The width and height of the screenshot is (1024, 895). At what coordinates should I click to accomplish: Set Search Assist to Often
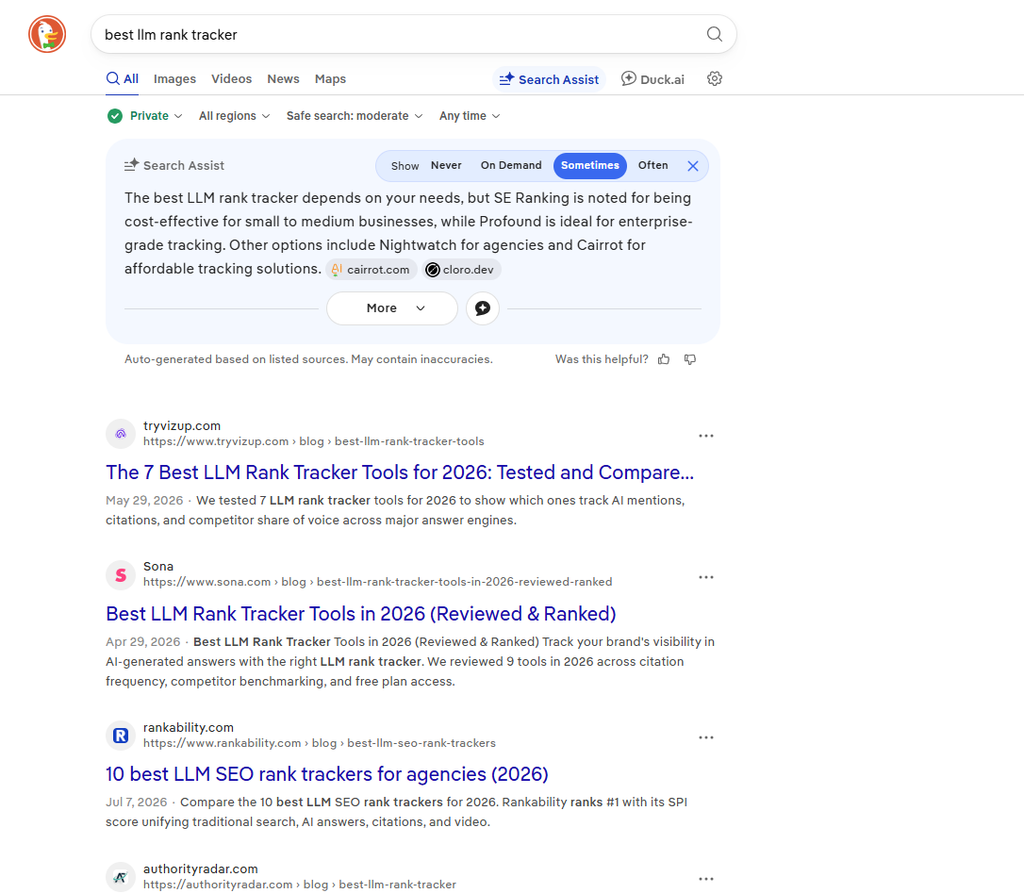click(653, 165)
